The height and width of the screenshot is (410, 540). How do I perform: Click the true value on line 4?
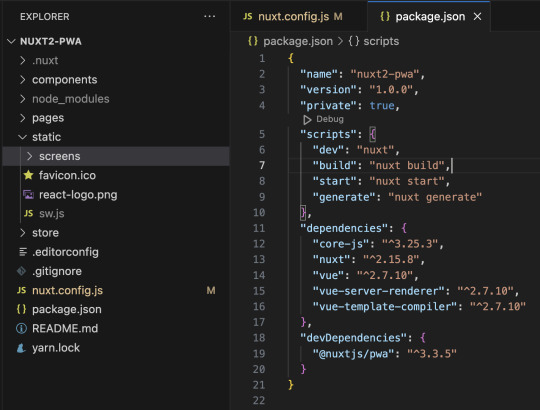(382, 105)
